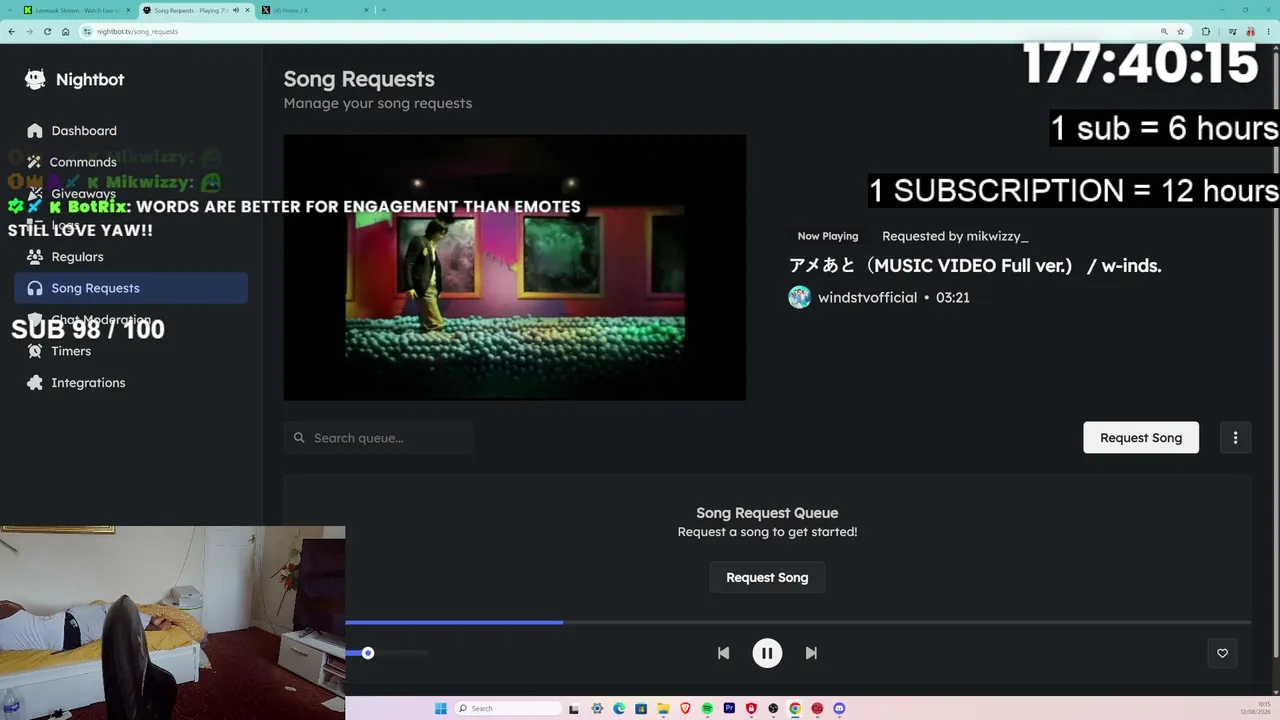Close the Song Requests browser tab

coord(247,10)
